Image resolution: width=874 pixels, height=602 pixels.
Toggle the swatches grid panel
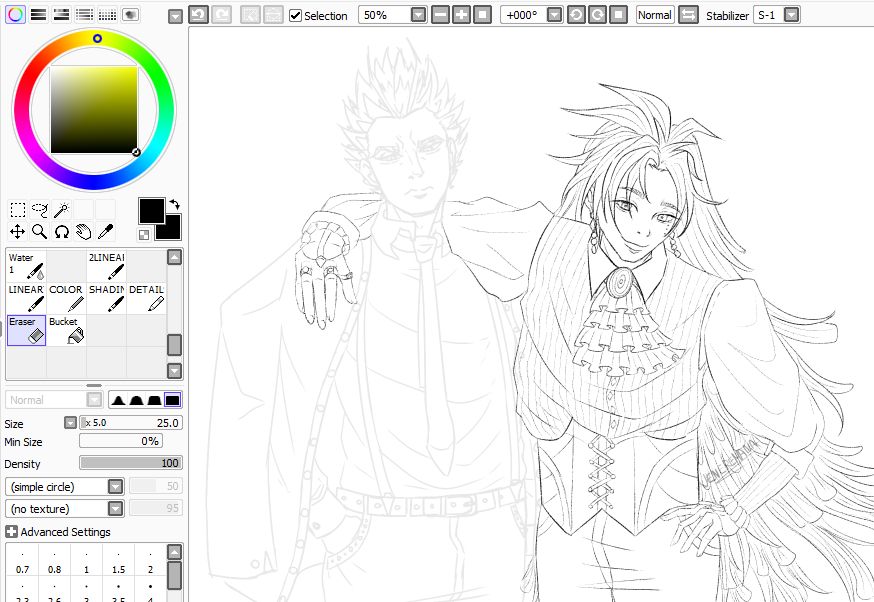[x=107, y=14]
